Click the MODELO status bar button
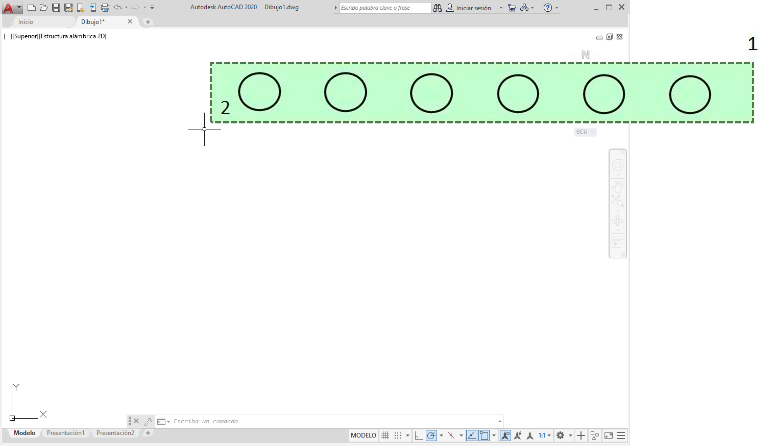This screenshot has height=446, width=759. click(x=363, y=435)
